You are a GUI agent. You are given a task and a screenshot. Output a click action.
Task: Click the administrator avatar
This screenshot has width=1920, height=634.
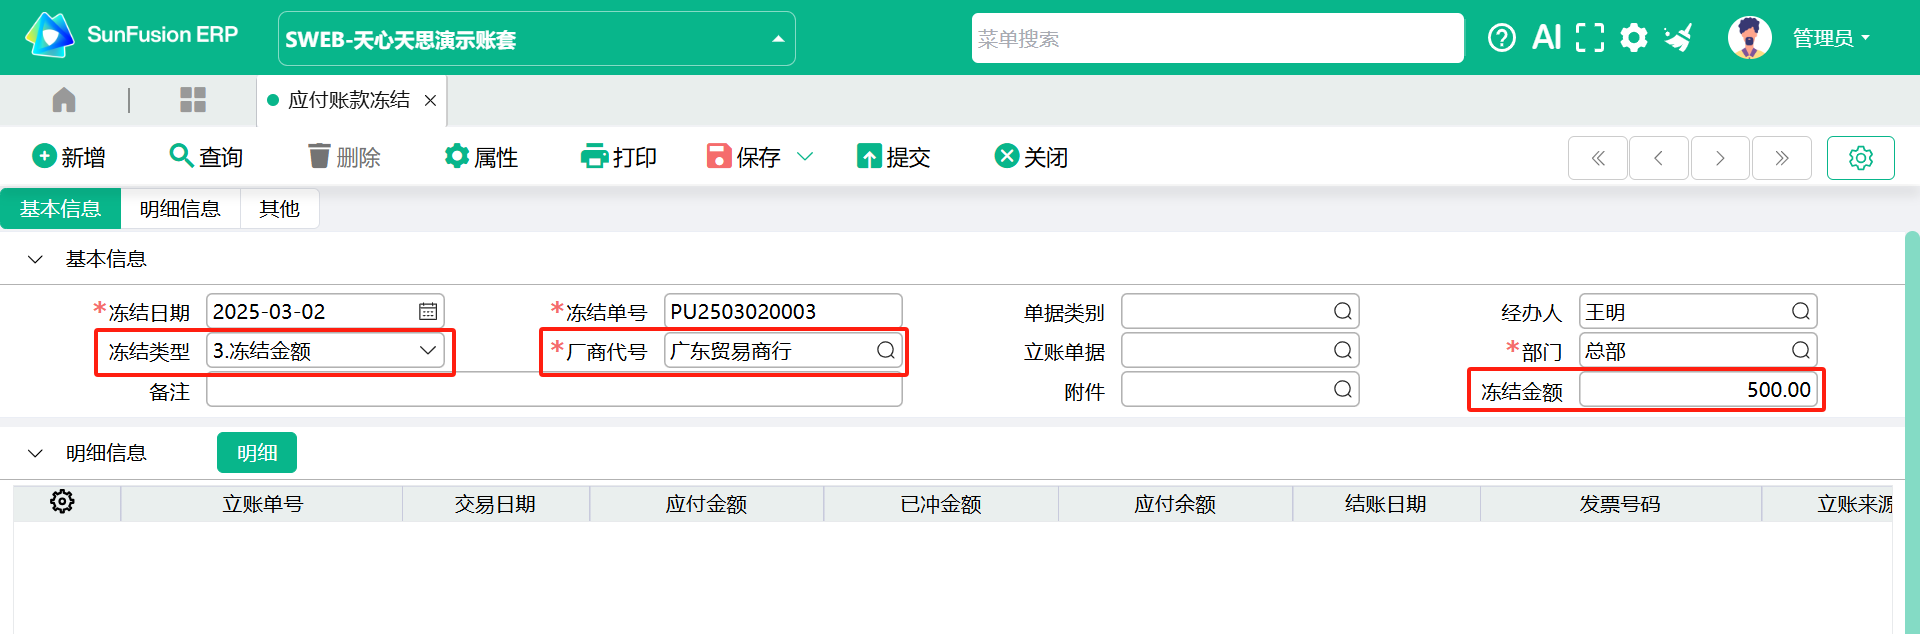(x=1749, y=38)
